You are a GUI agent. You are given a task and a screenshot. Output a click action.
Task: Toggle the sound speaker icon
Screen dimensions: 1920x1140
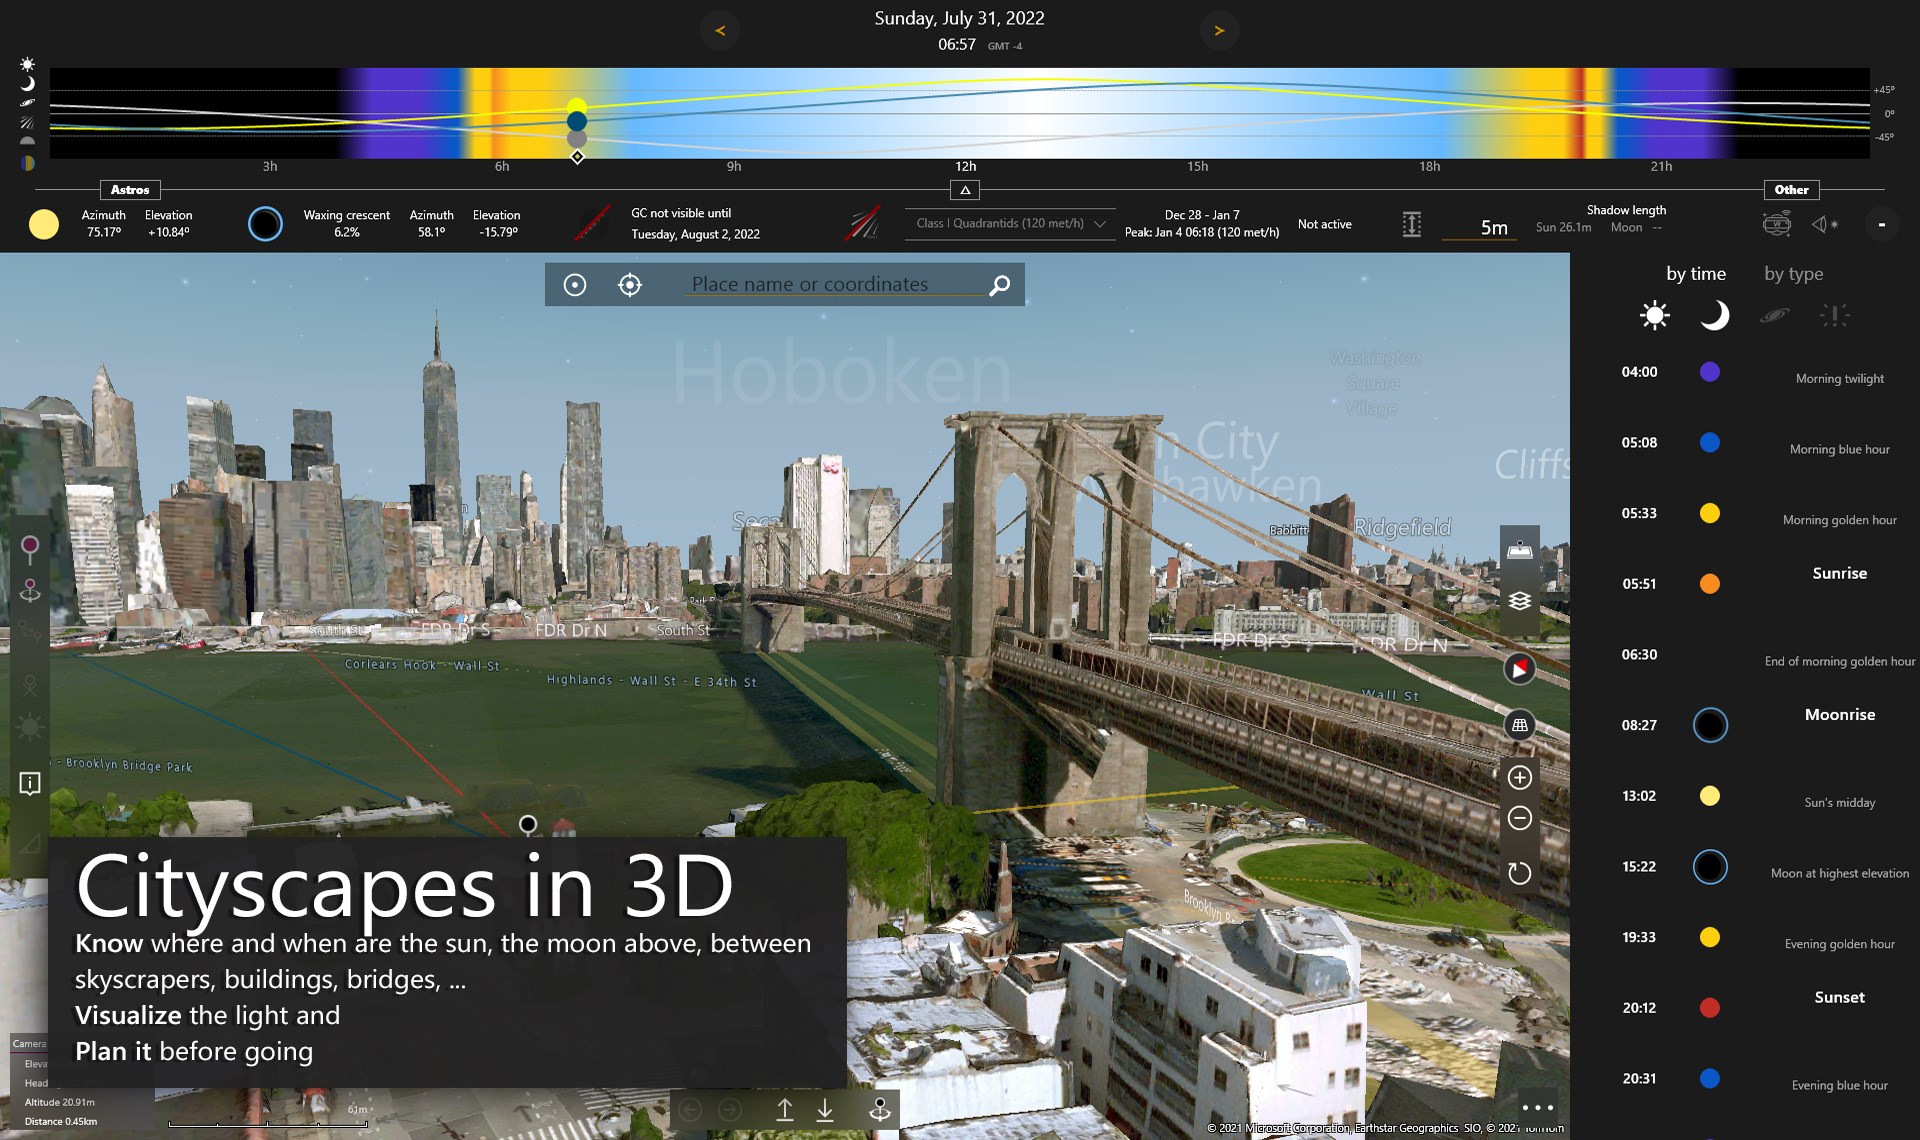(1825, 224)
